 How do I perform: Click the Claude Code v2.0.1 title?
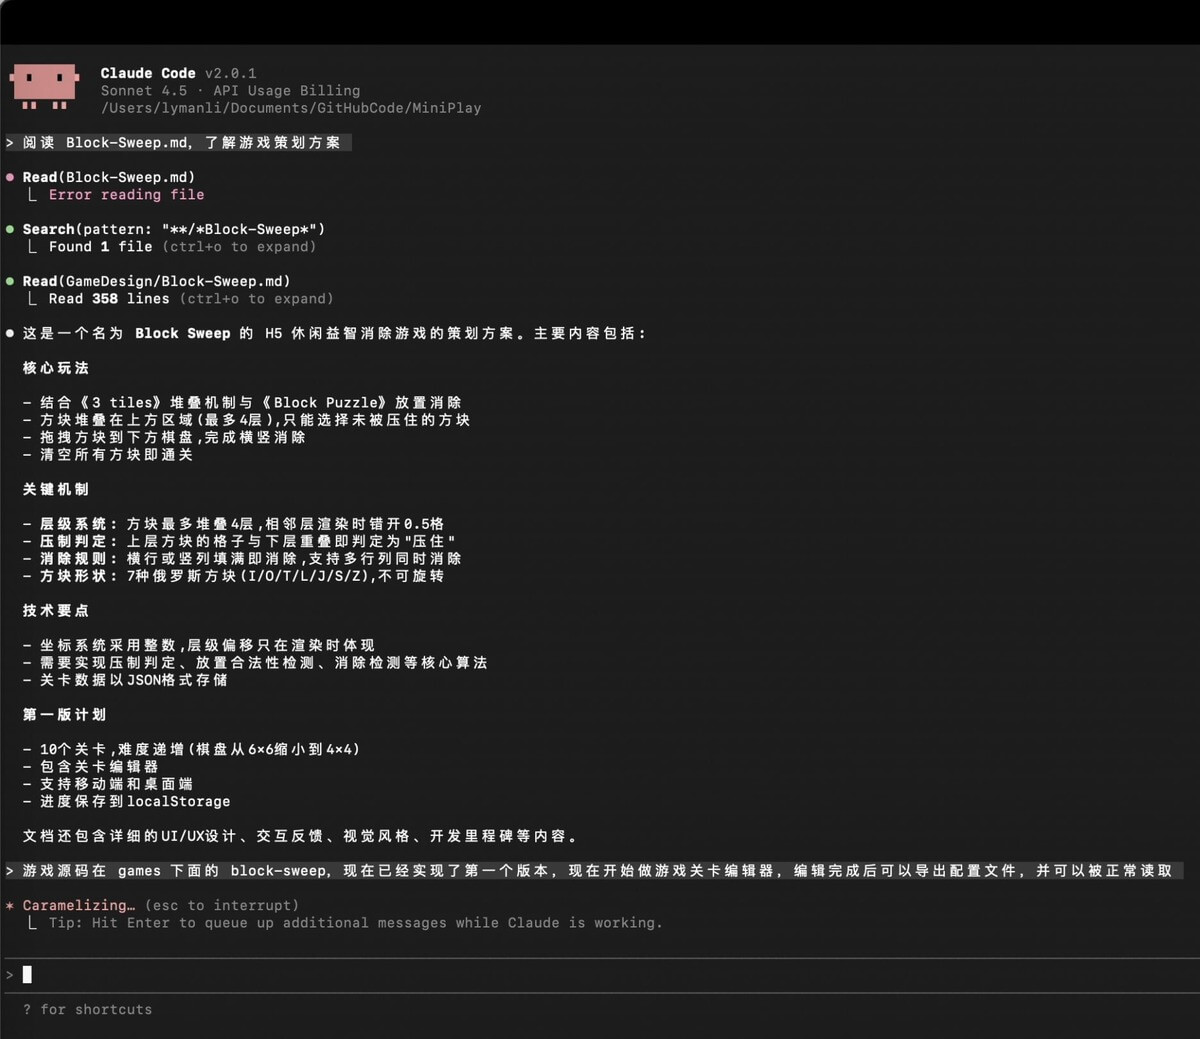[x=178, y=73]
